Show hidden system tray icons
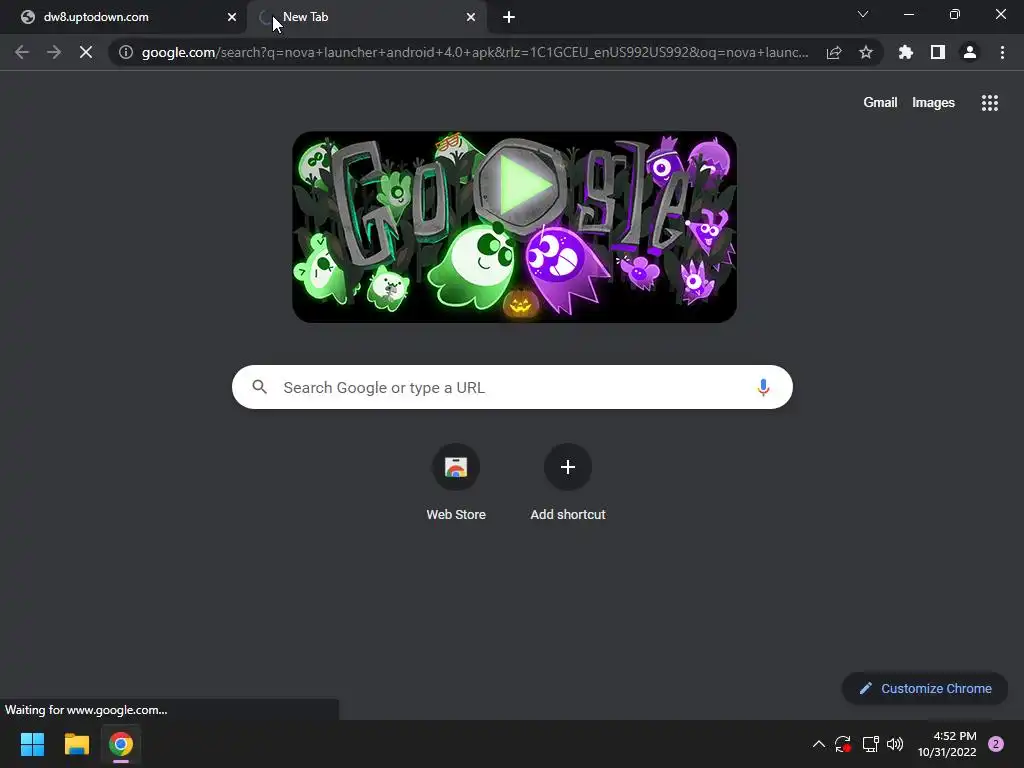Image resolution: width=1024 pixels, height=768 pixels. (x=818, y=744)
